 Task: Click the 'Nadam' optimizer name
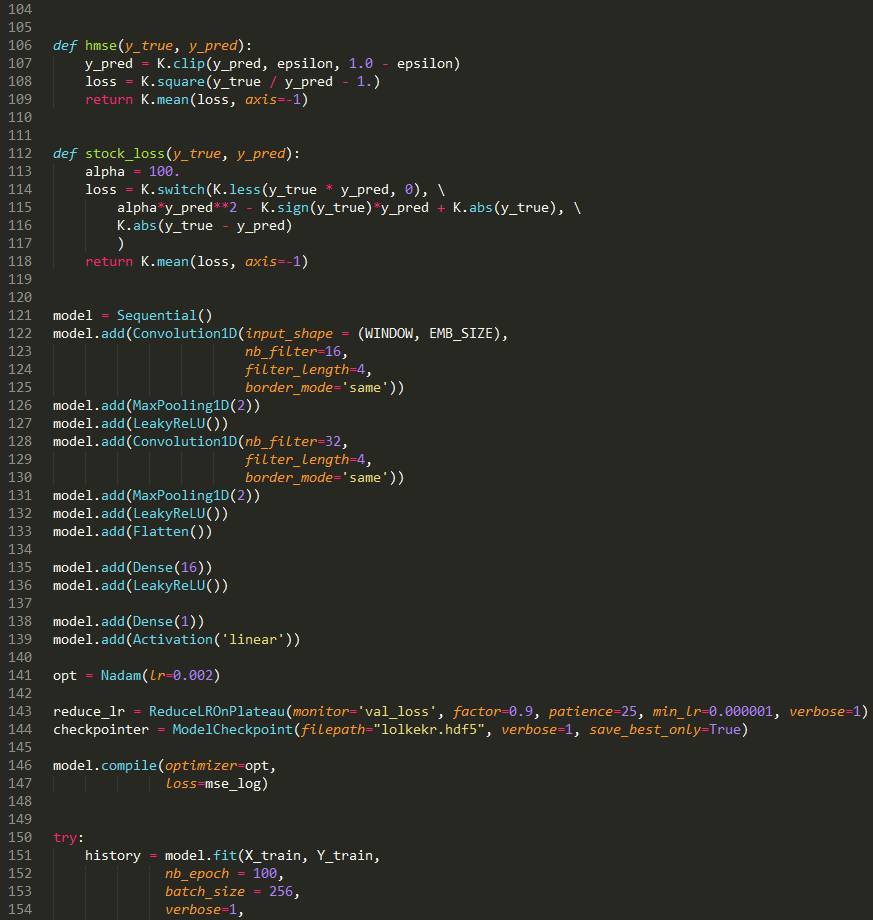(x=121, y=675)
